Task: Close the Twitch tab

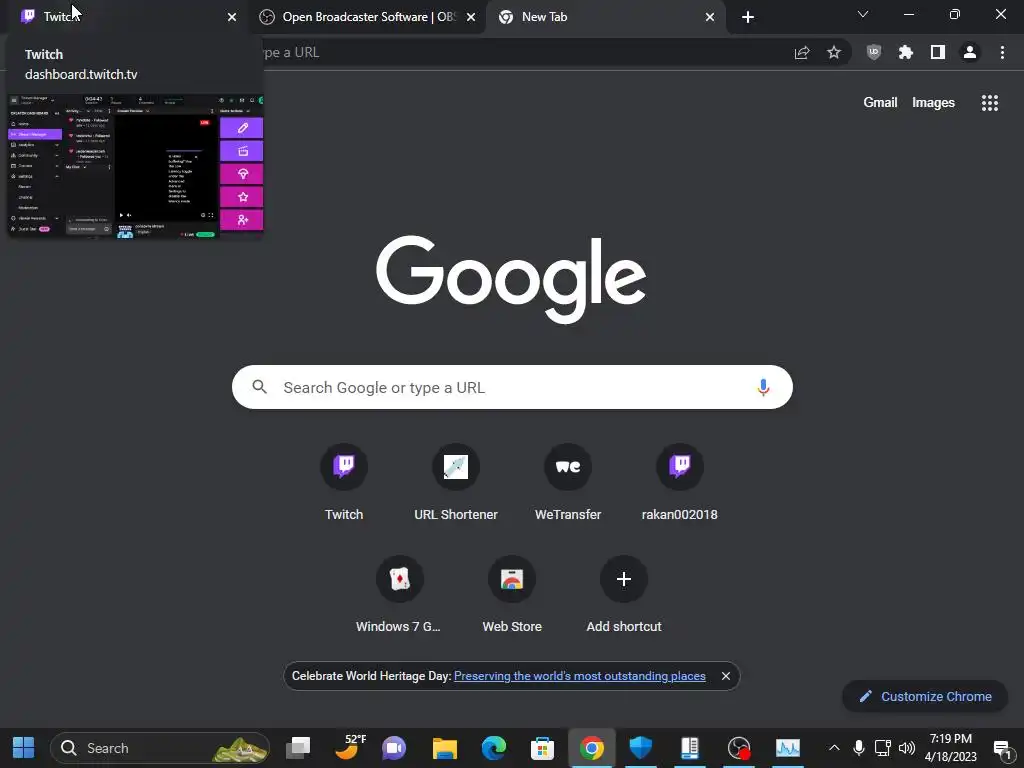Action: (x=232, y=18)
